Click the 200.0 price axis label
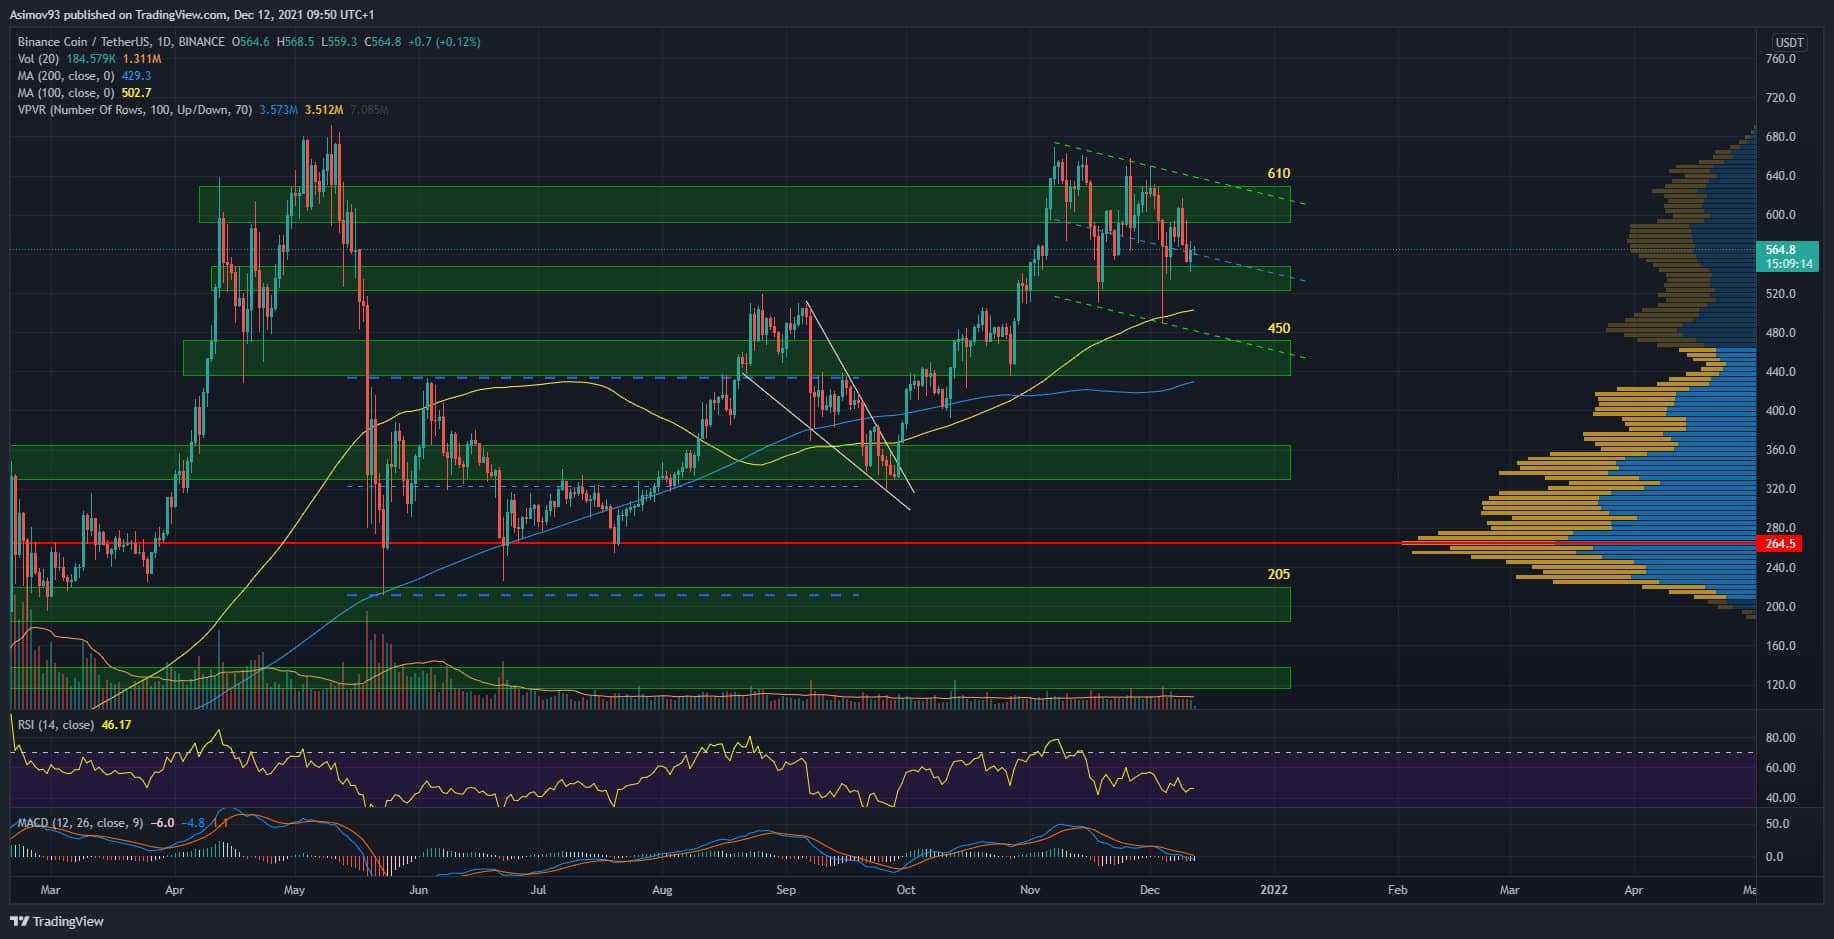Screen dimensions: 1834x939 1781,607
